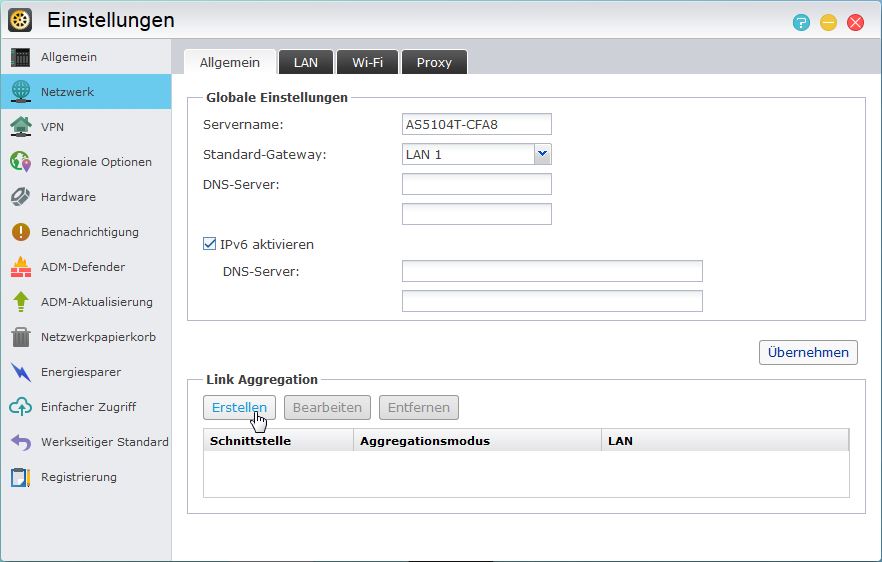Open ADM-Aktualisierung green arrow icon
The height and width of the screenshot is (562, 882).
pos(21,302)
